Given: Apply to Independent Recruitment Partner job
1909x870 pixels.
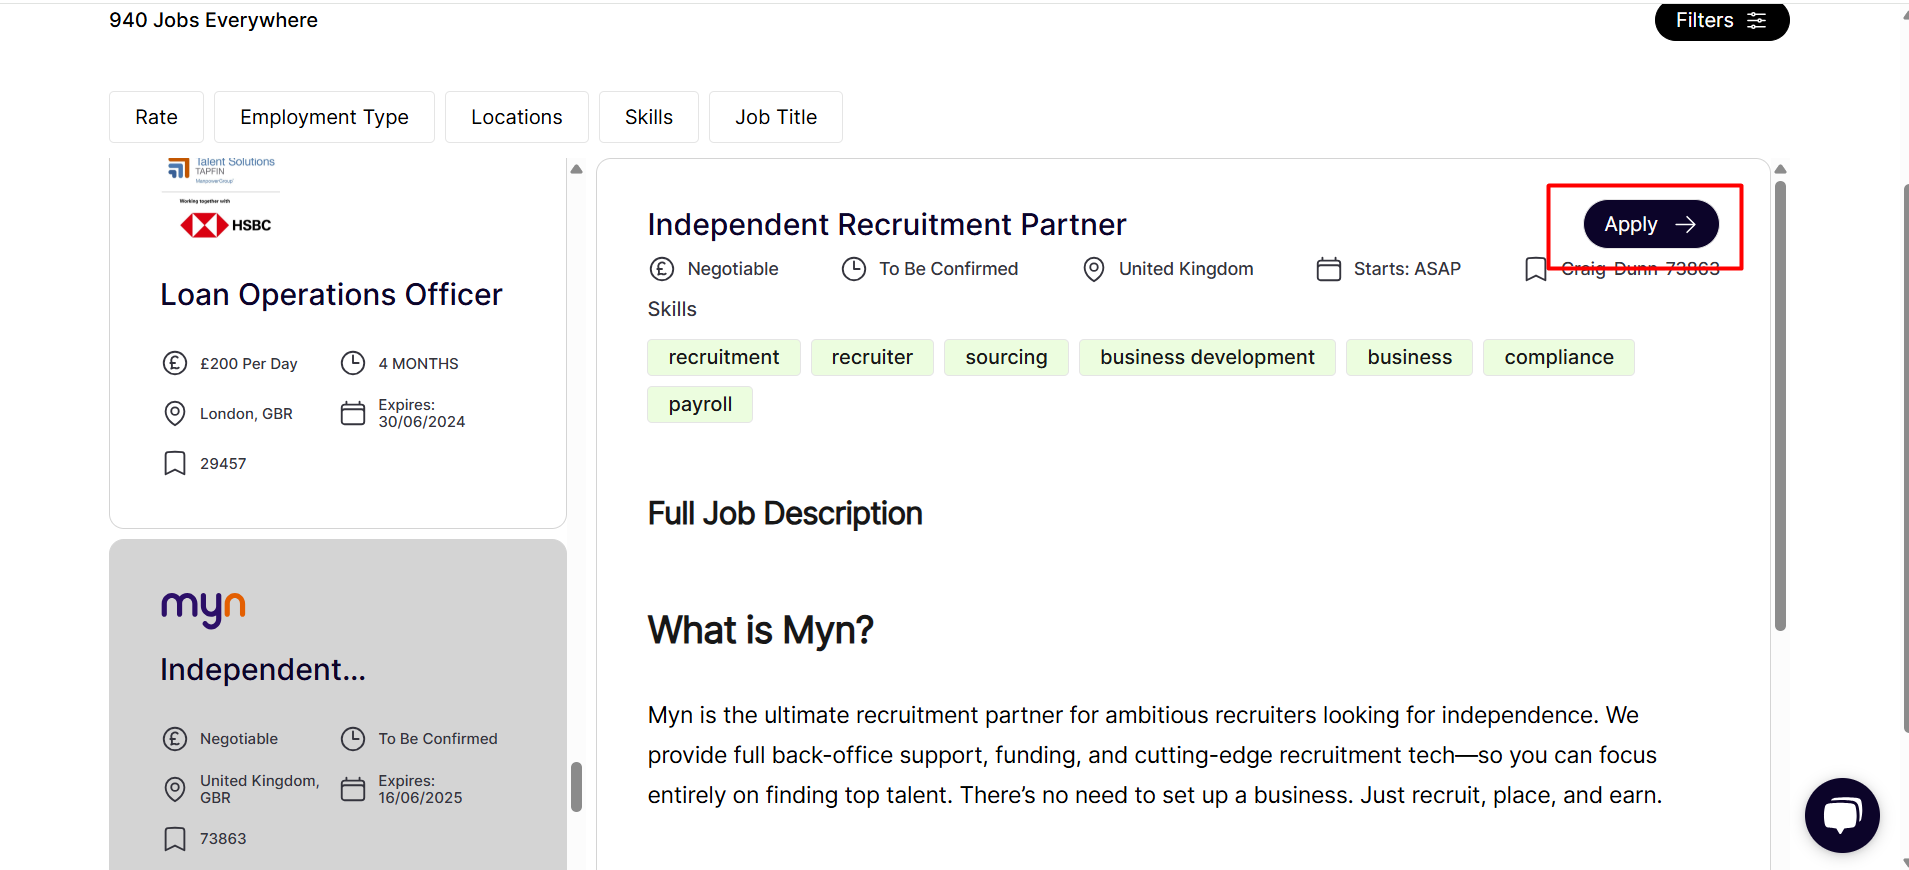Looking at the screenshot, I should pos(1651,224).
